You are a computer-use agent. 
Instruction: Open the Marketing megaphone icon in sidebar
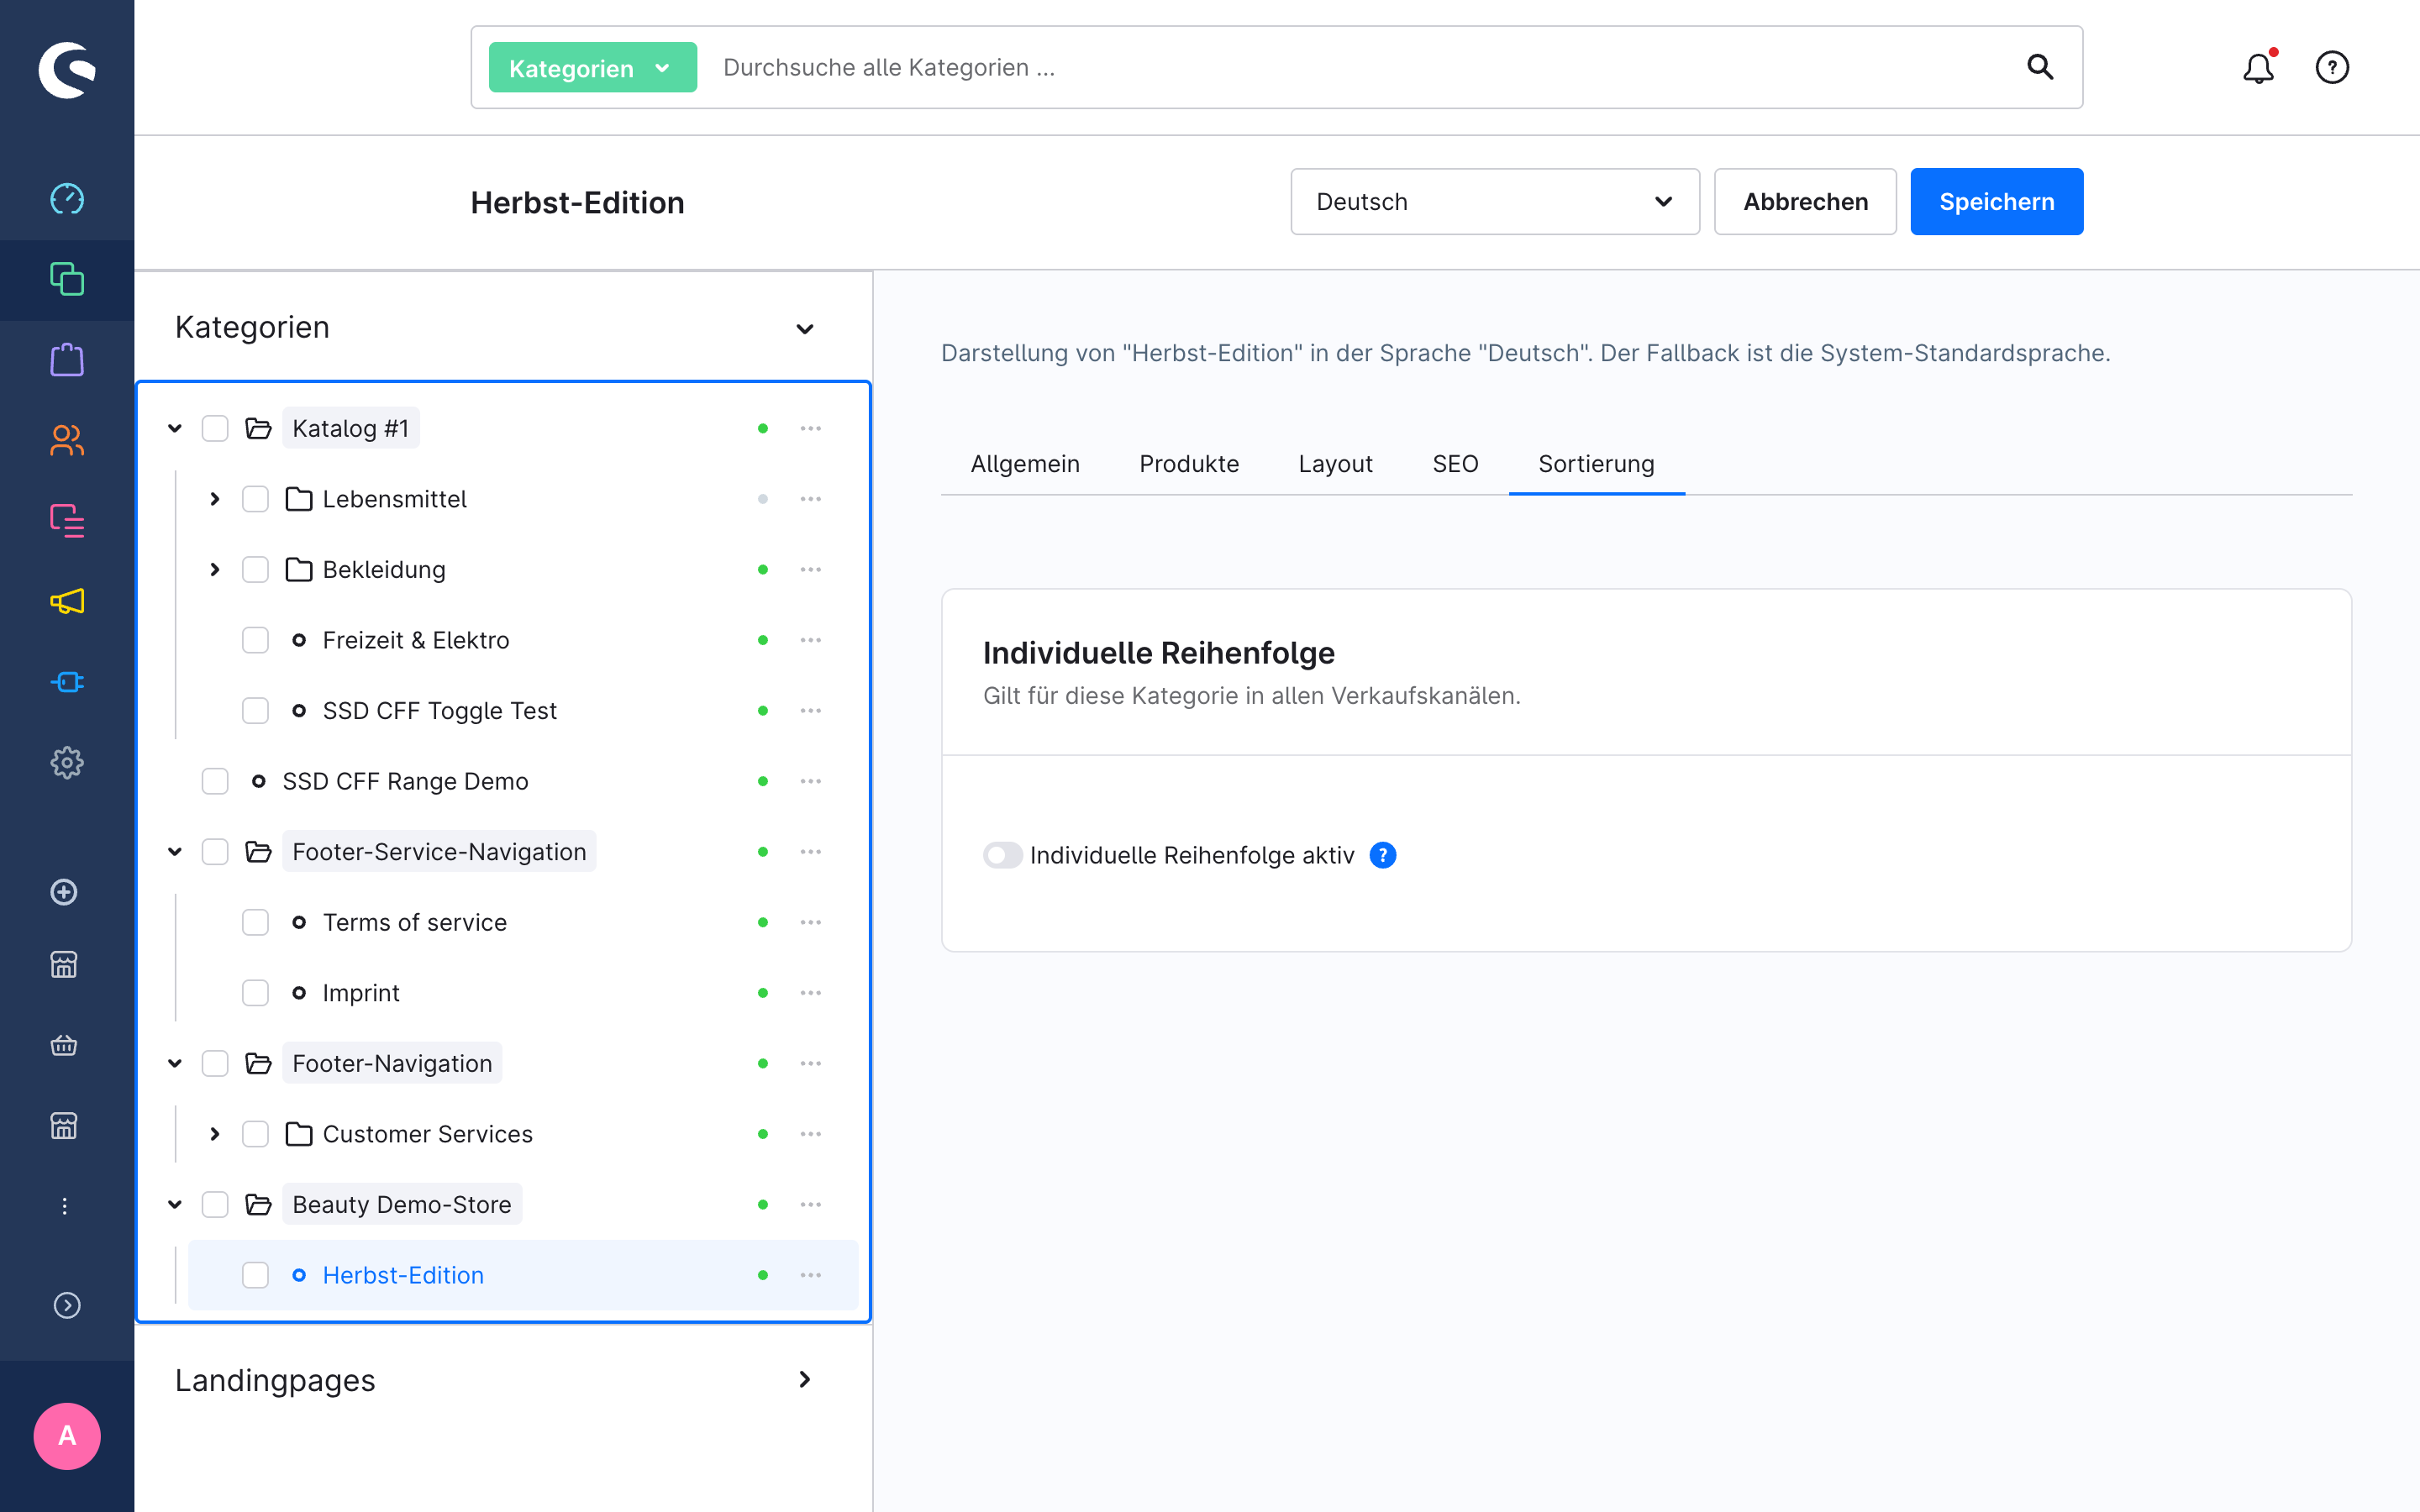tap(67, 601)
